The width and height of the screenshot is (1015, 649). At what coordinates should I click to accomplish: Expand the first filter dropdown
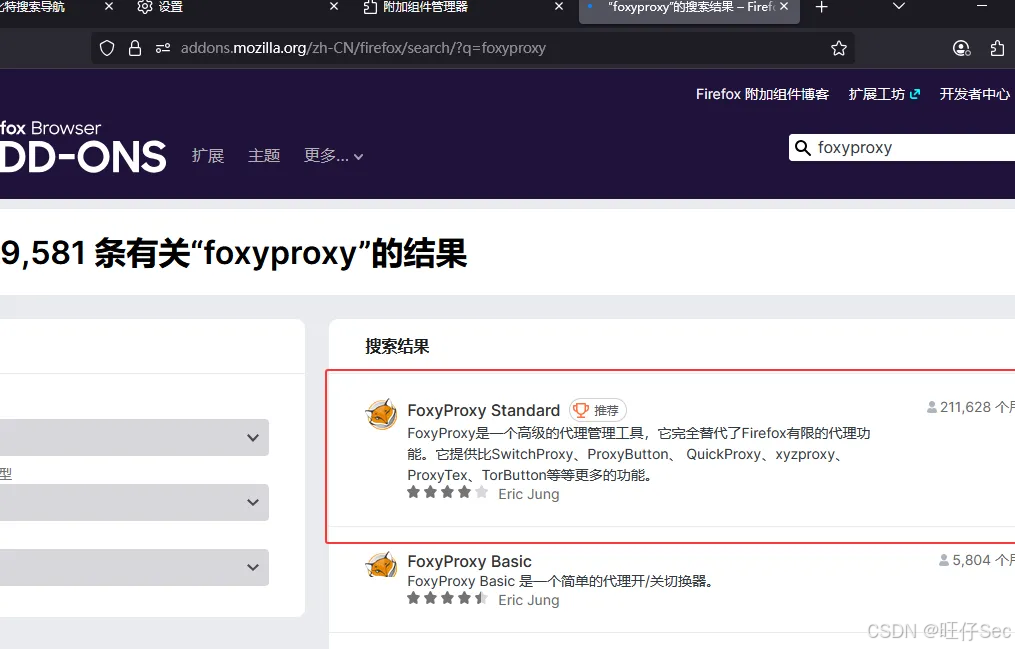tap(134, 437)
